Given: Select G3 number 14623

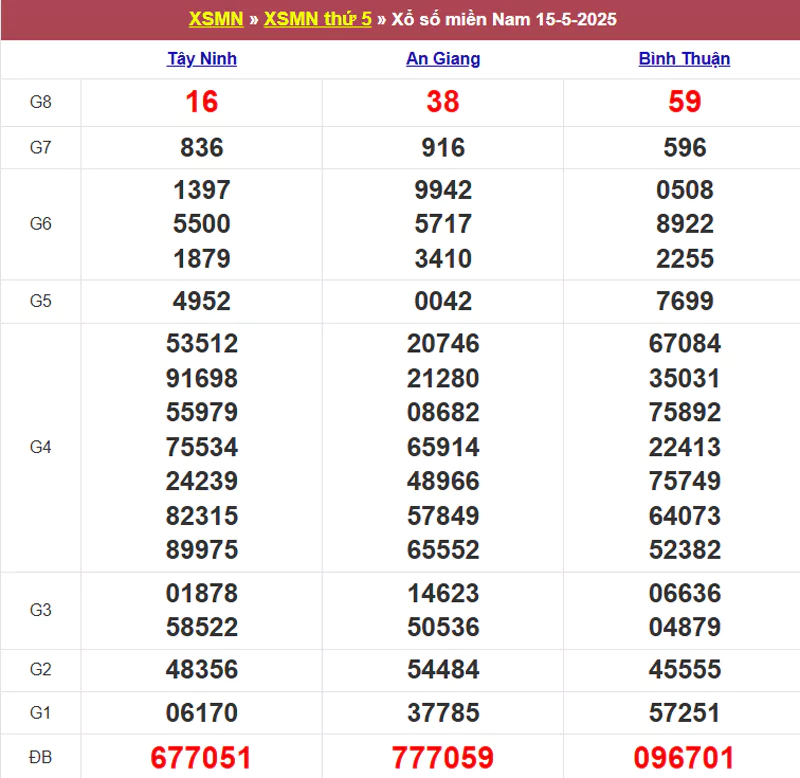Looking at the screenshot, I should pyautogui.click(x=443, y=593).
